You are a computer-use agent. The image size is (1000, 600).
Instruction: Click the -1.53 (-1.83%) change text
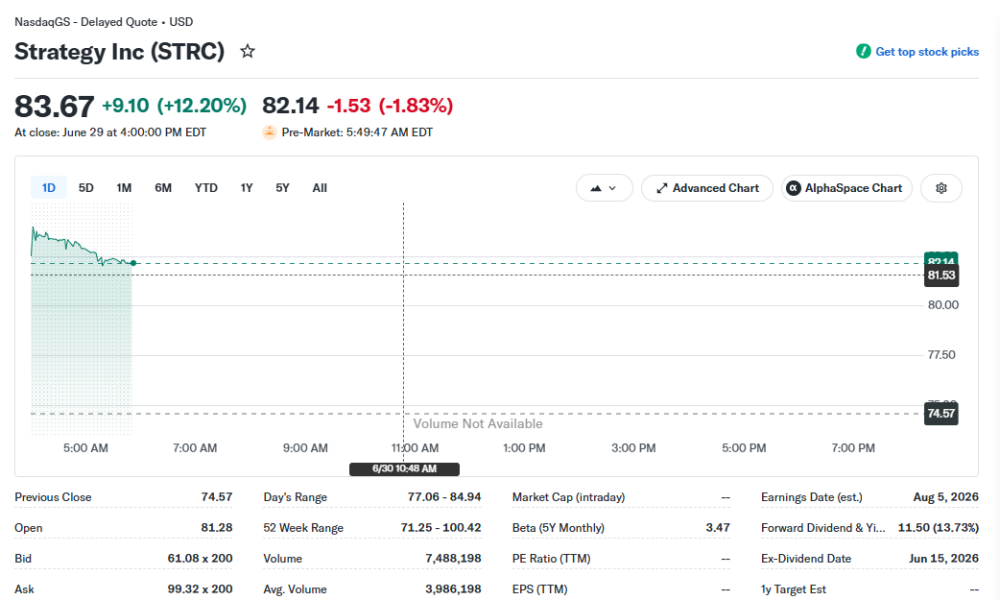coord(390,105)
